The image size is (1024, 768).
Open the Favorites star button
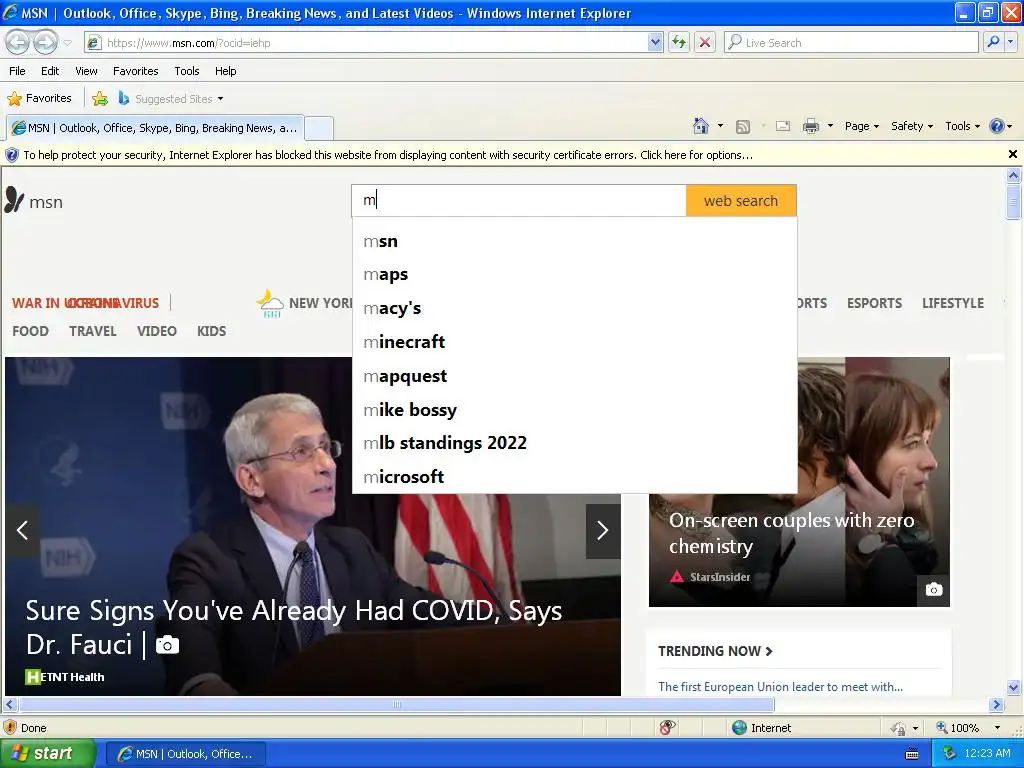[x=39, y=99]
